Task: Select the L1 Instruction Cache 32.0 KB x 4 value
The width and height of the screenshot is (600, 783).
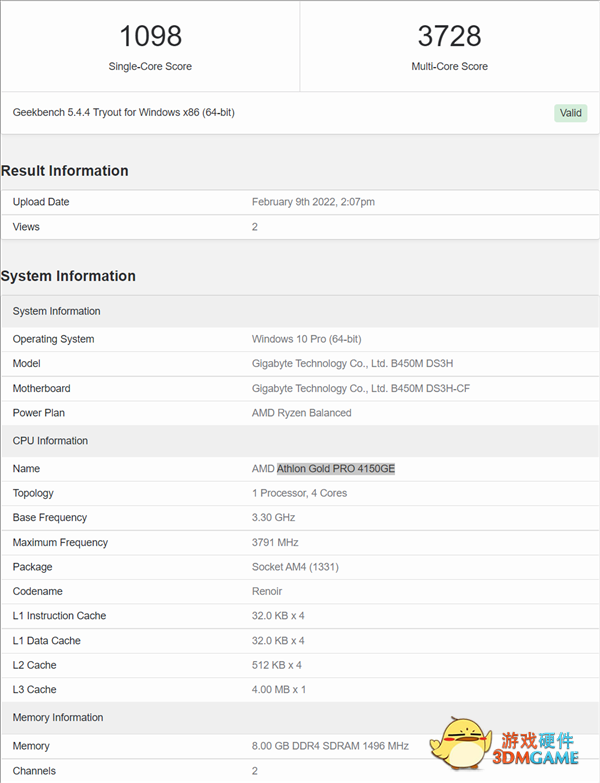Action: tap(278, 616)
